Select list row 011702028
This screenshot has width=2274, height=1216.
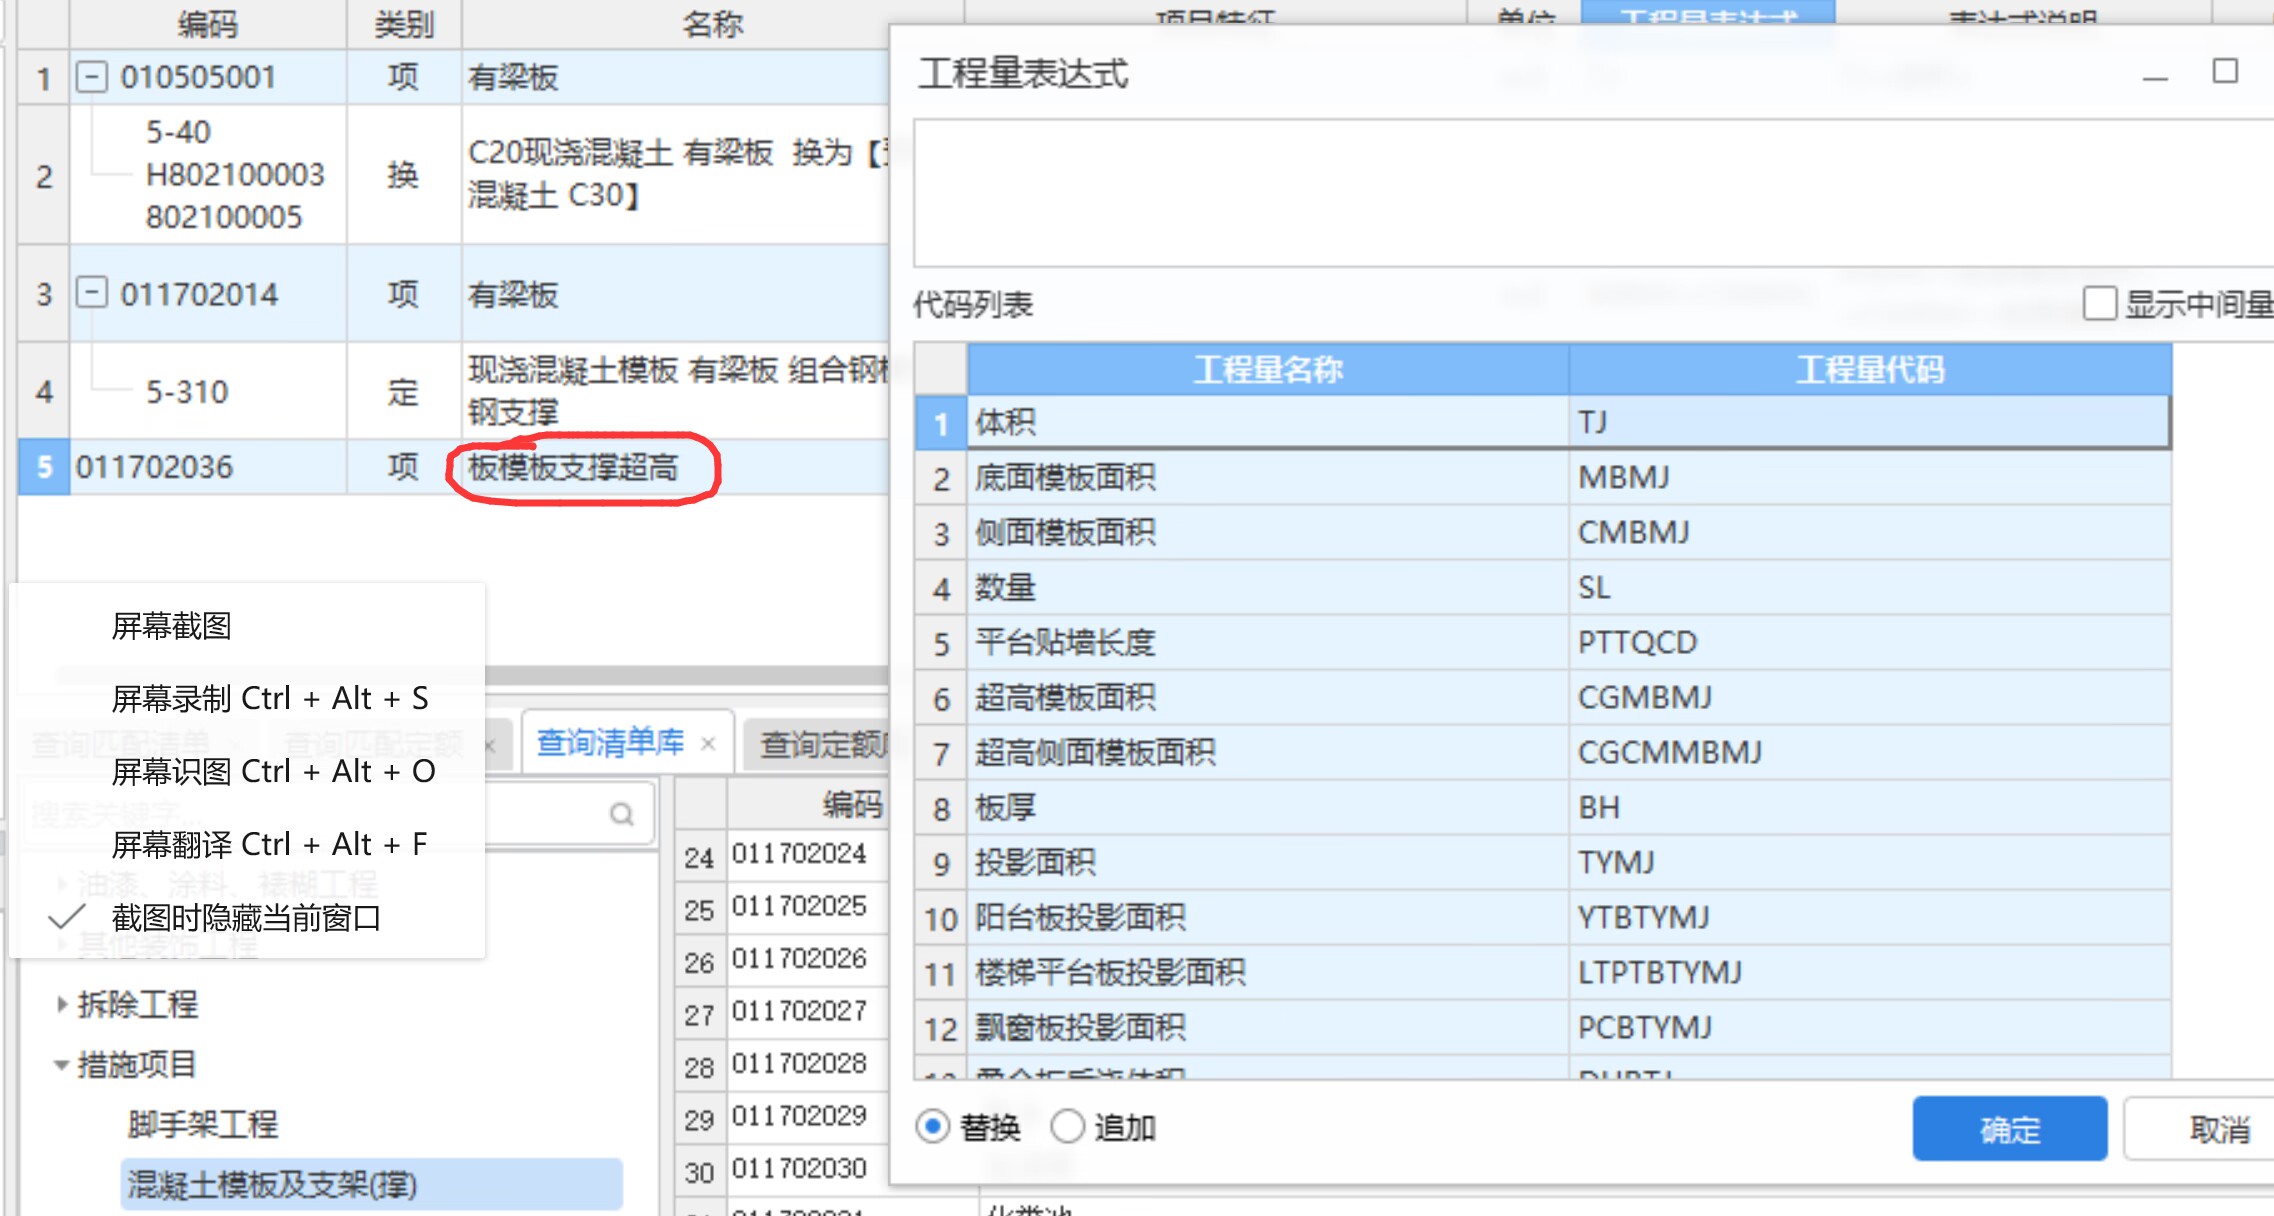point(782,1065)
